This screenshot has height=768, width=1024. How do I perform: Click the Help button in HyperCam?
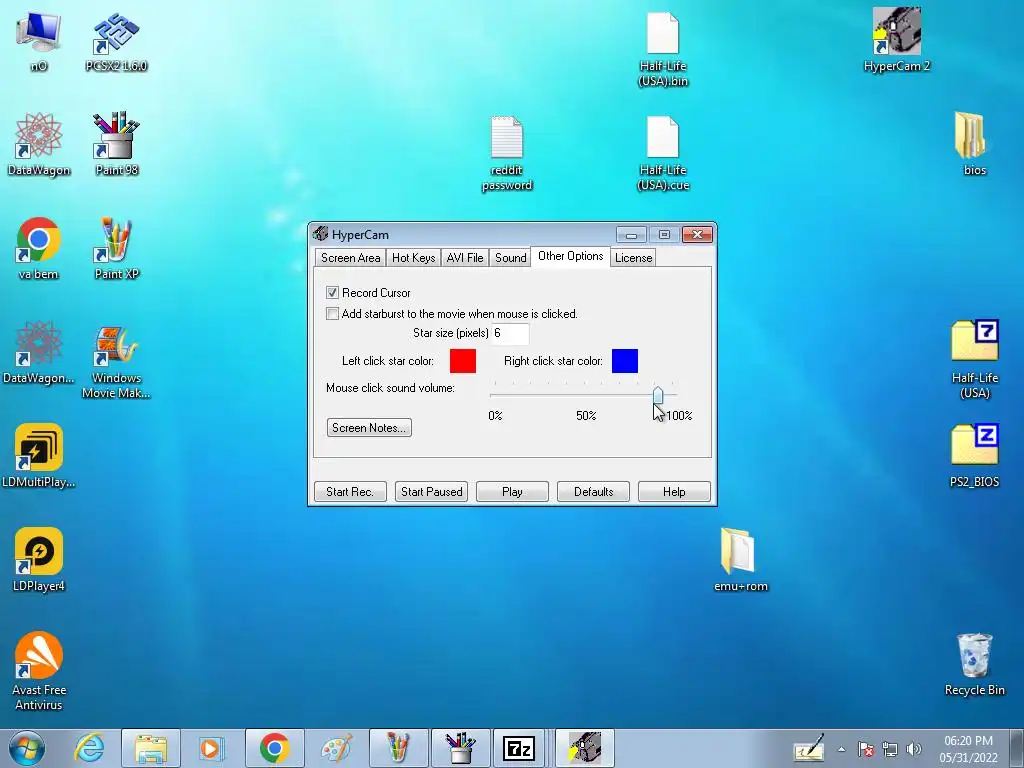pyautogui.click(x=674, y=492)
